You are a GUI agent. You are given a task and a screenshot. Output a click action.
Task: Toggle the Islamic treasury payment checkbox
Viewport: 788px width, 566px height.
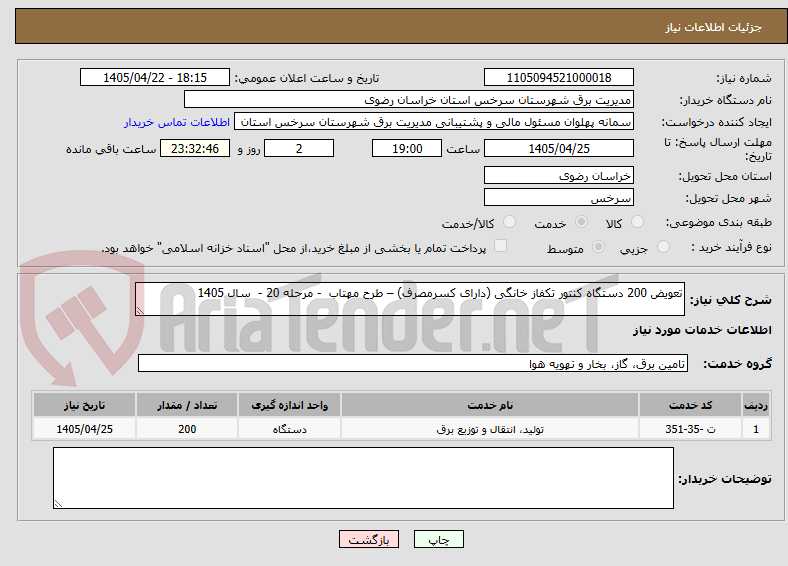(501, 246)
